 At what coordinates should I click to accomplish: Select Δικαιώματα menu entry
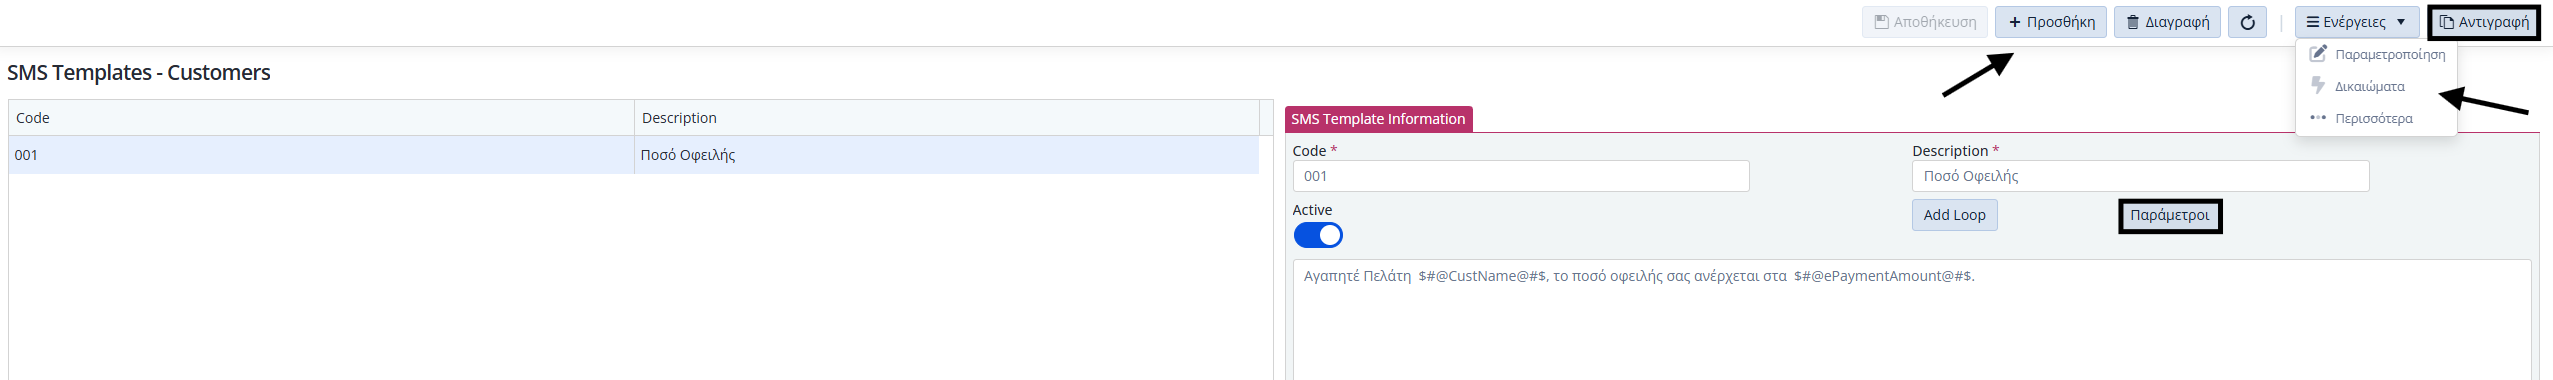[2377, 86]
